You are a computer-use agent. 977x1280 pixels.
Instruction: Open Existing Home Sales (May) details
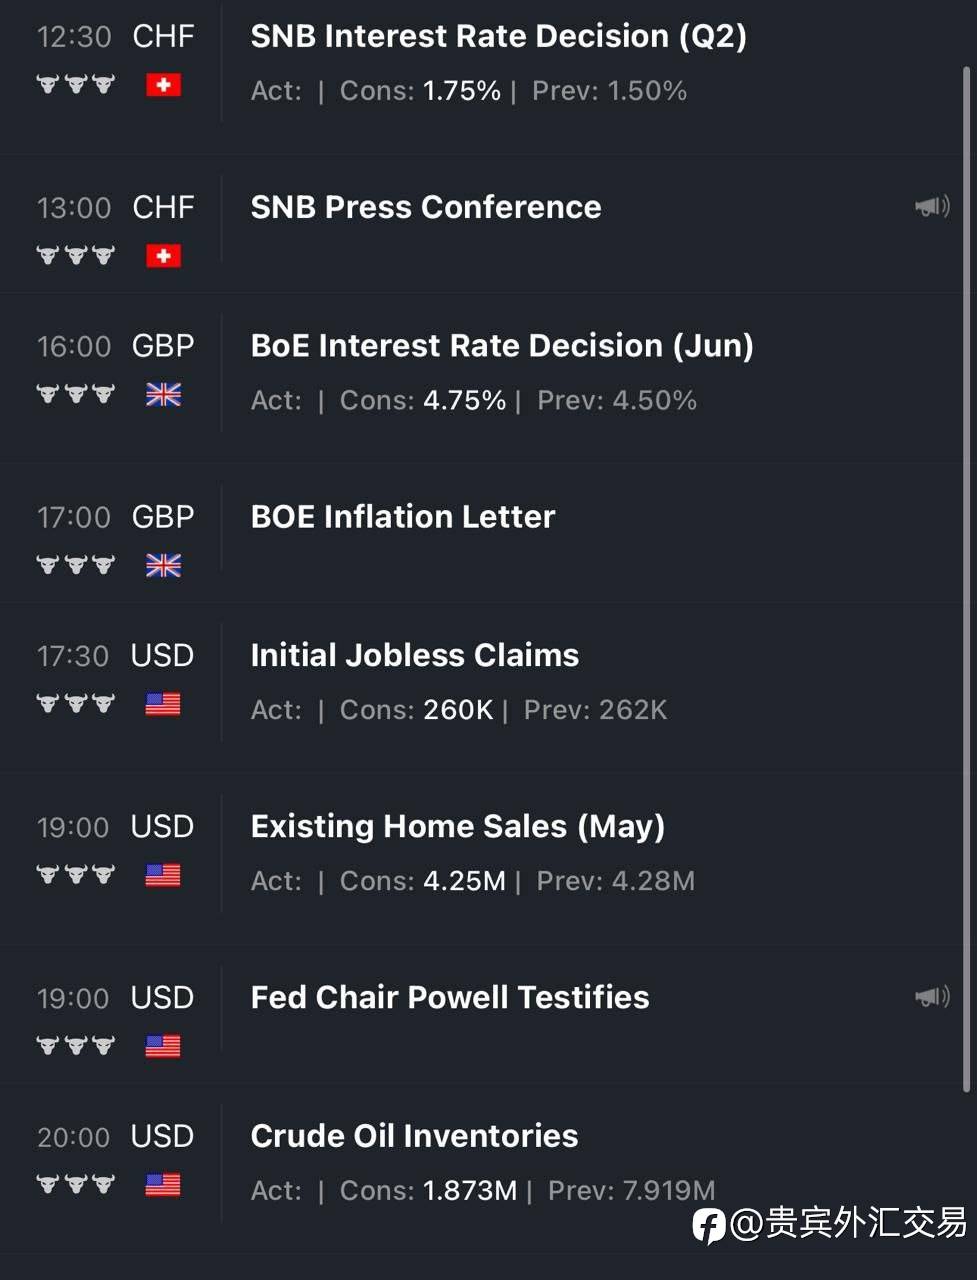pos(458,827)
